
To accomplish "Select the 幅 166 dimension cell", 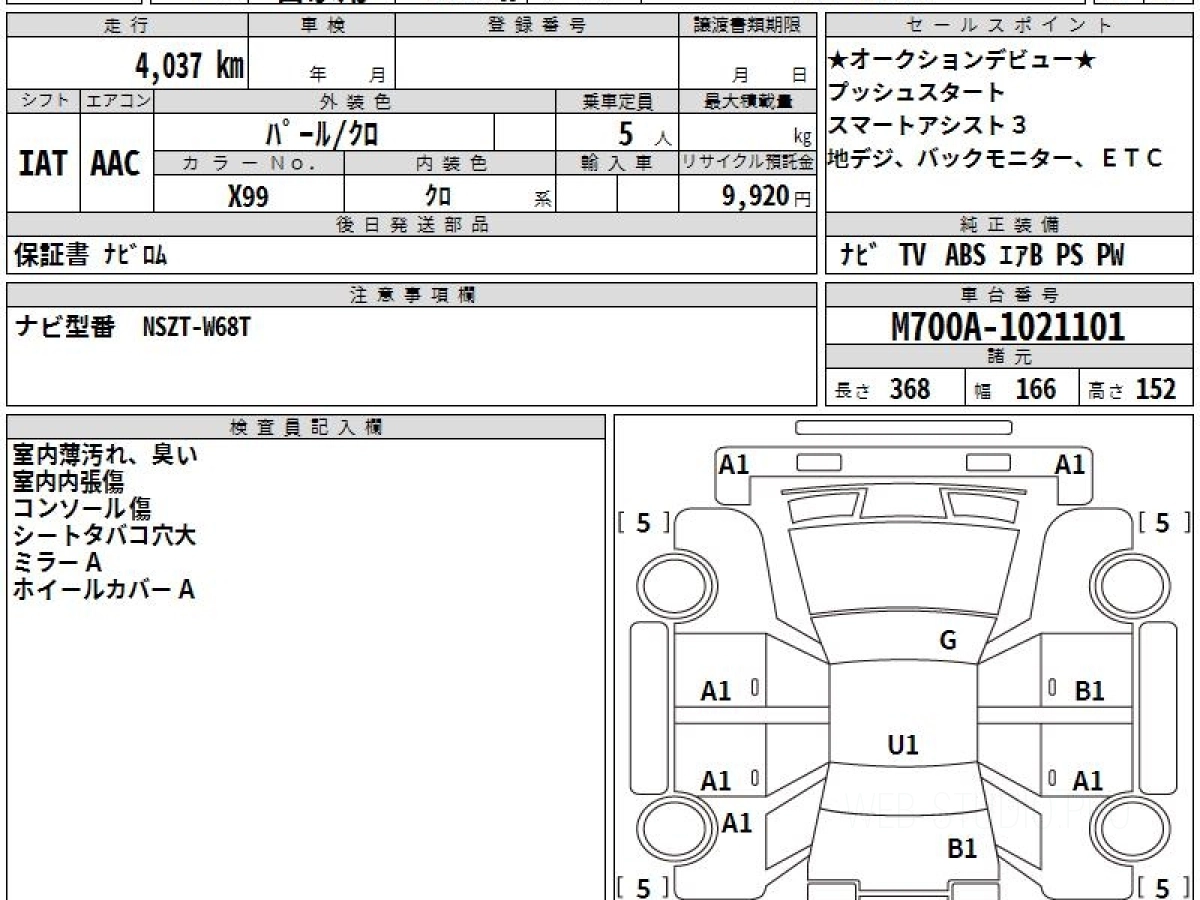I will [1022, 388].
